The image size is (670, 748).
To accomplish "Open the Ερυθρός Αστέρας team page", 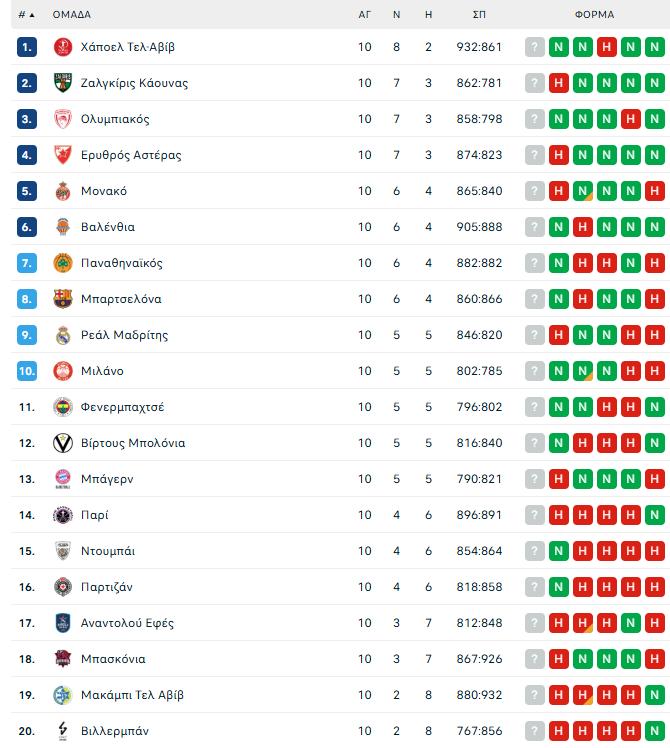I will pyautogui.click(x=131, y=155).
